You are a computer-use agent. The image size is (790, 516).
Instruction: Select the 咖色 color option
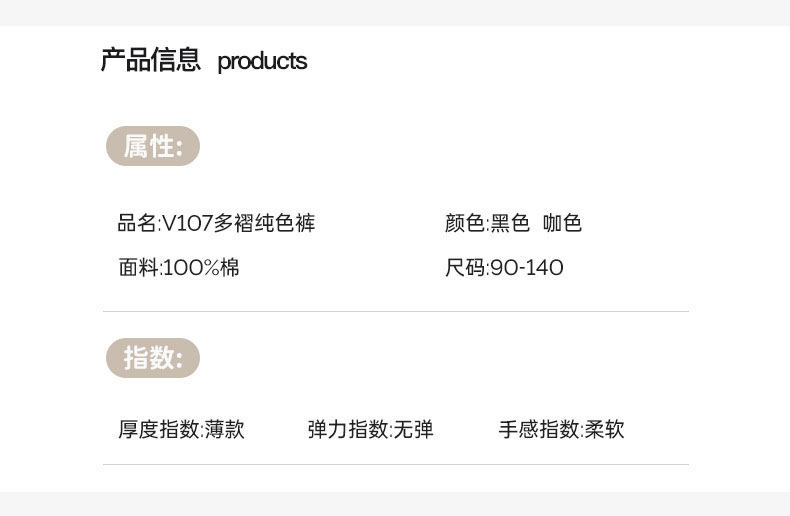tap(562, 223)
